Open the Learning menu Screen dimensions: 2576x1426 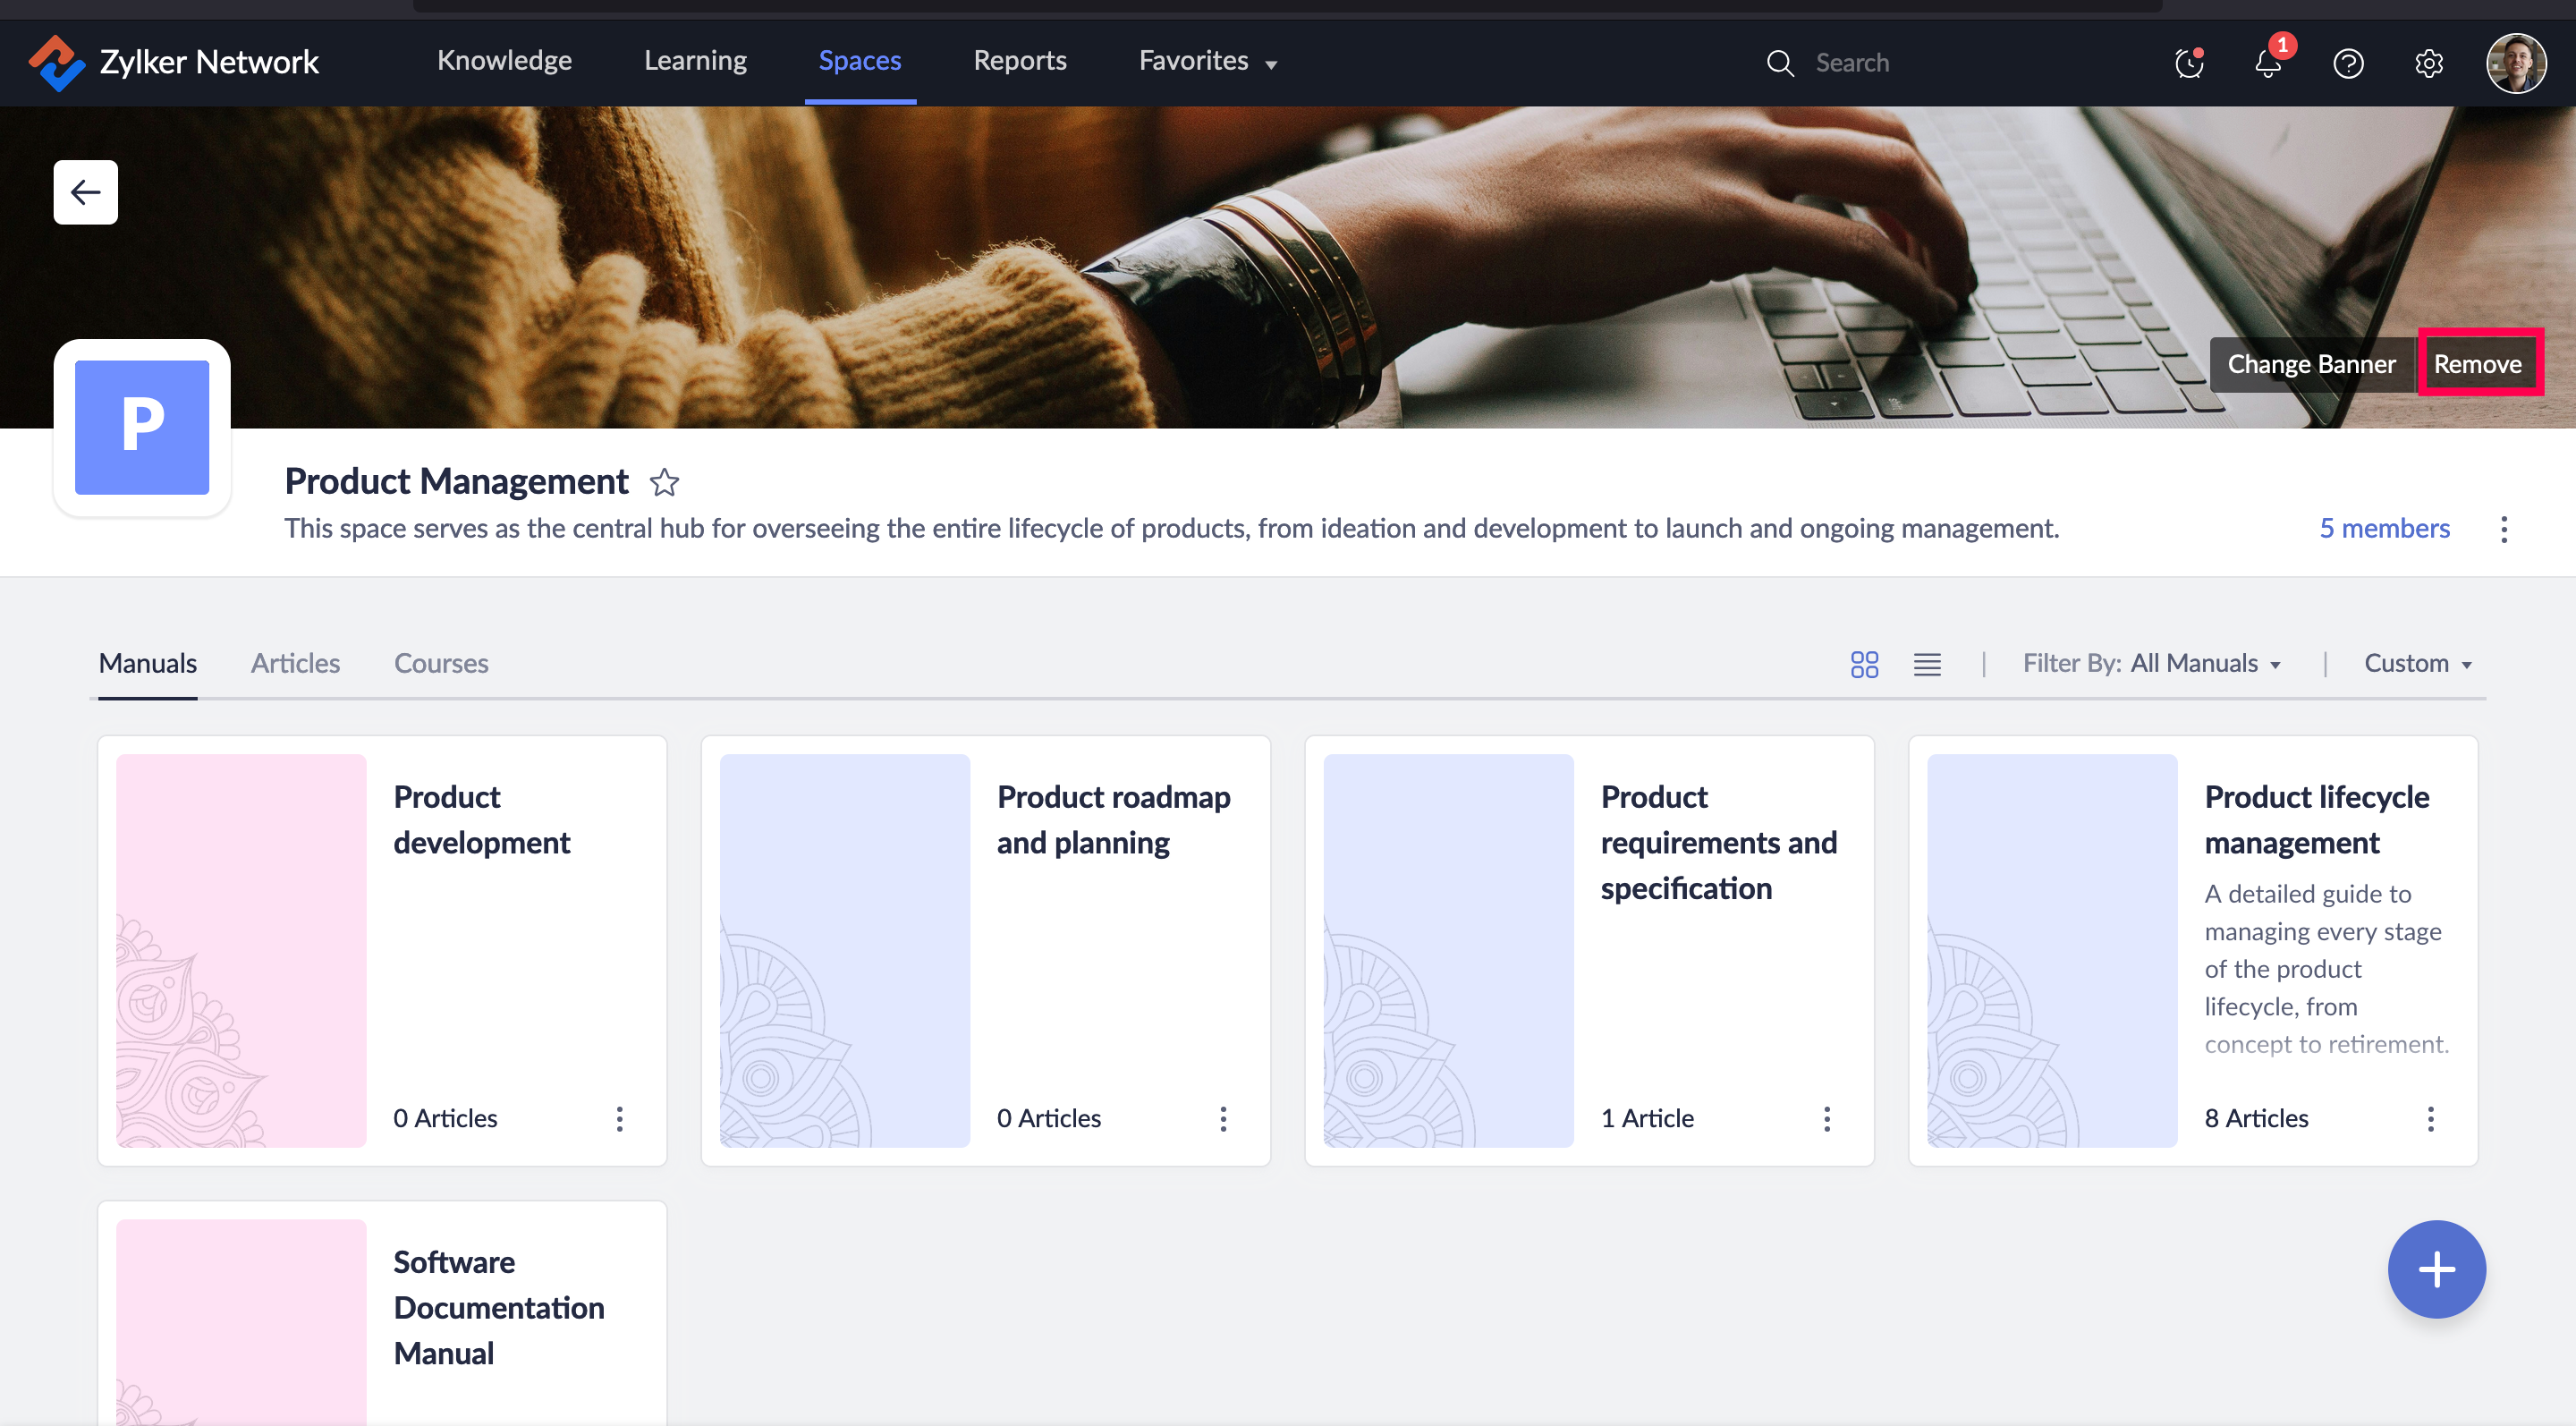click(695, 61)
